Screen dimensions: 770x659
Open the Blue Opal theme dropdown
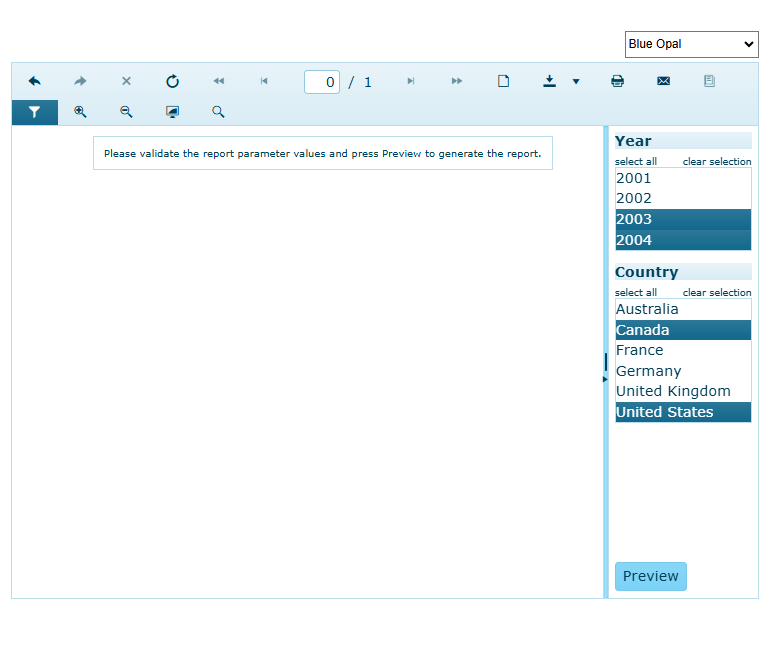691,44
